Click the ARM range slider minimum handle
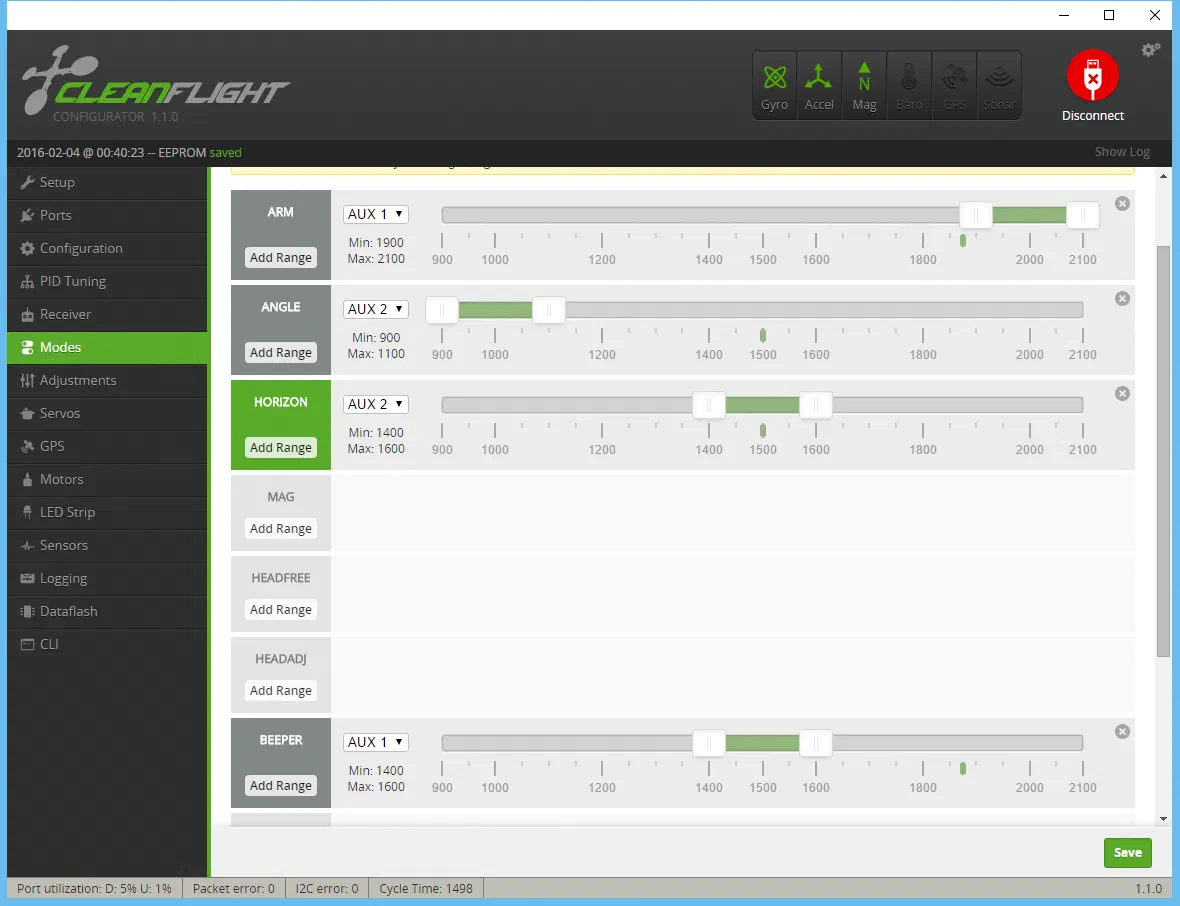This screenshot has height=906, width=1180. coord(976,215)
